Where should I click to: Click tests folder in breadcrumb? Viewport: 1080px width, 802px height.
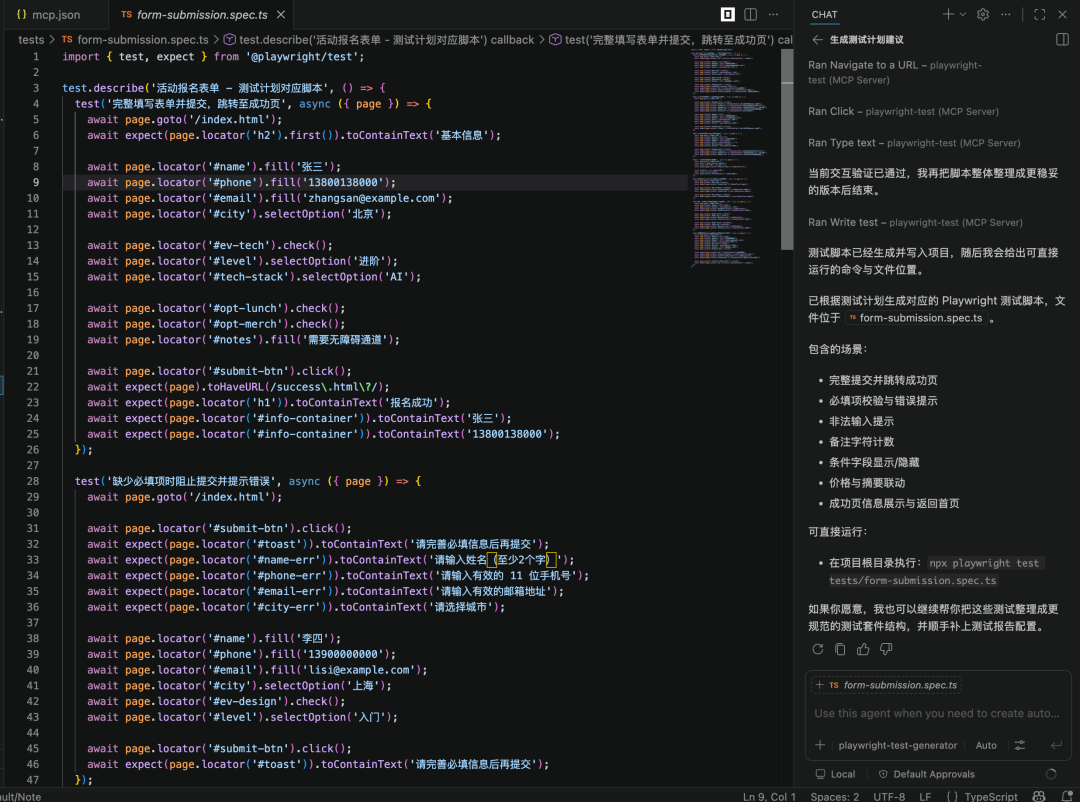pos(31,40)
